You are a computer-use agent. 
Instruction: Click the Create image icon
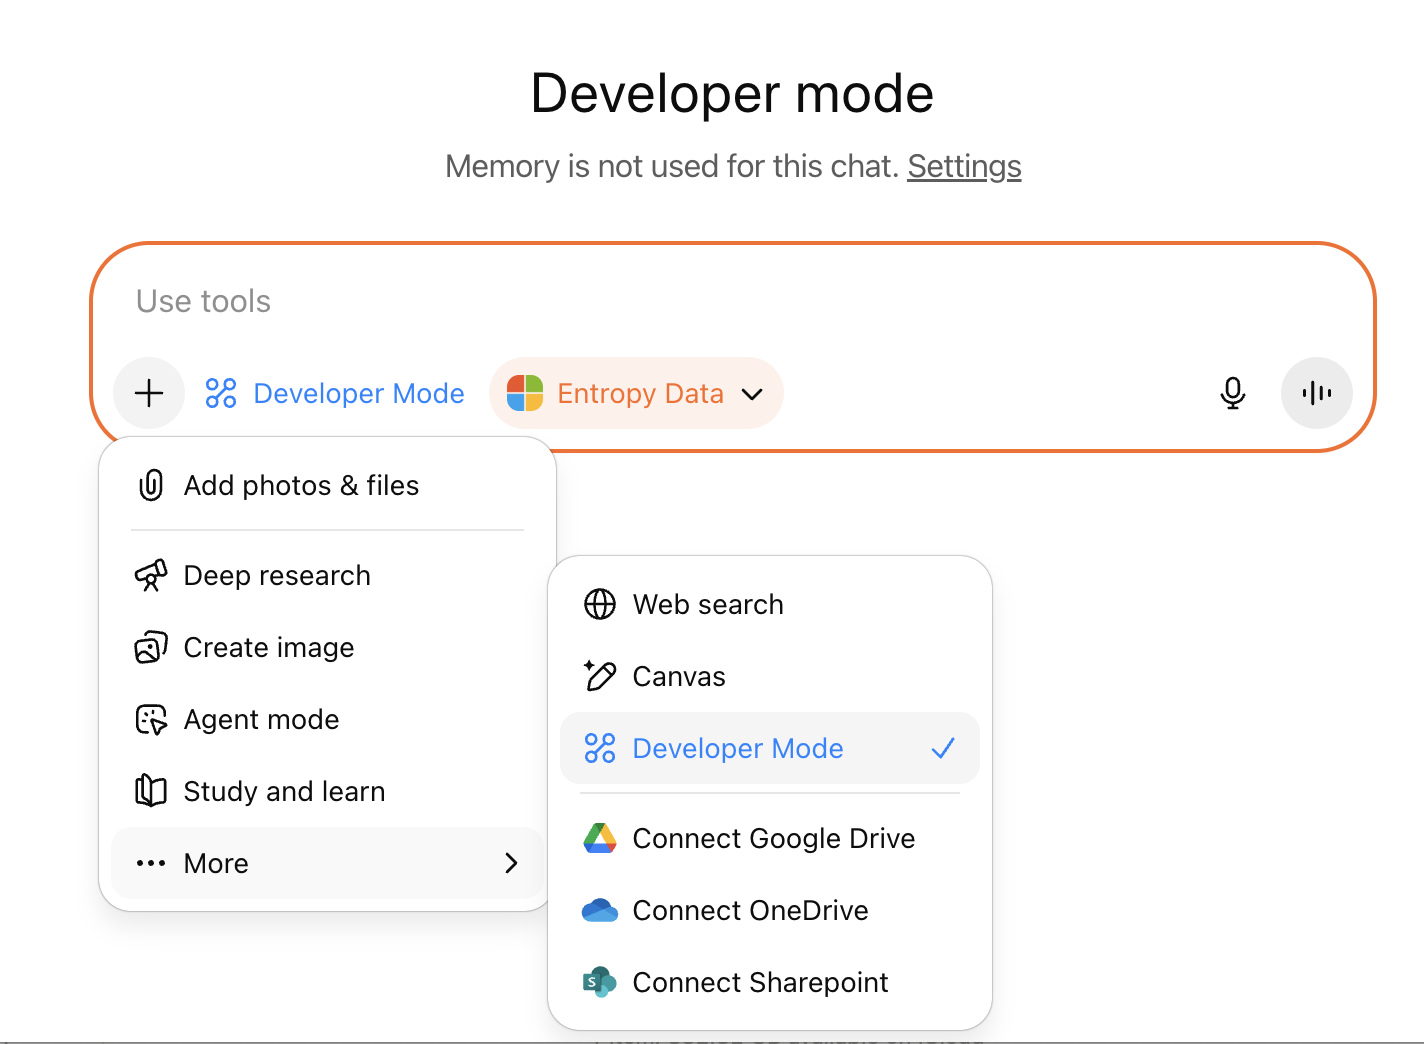point(151,647)
